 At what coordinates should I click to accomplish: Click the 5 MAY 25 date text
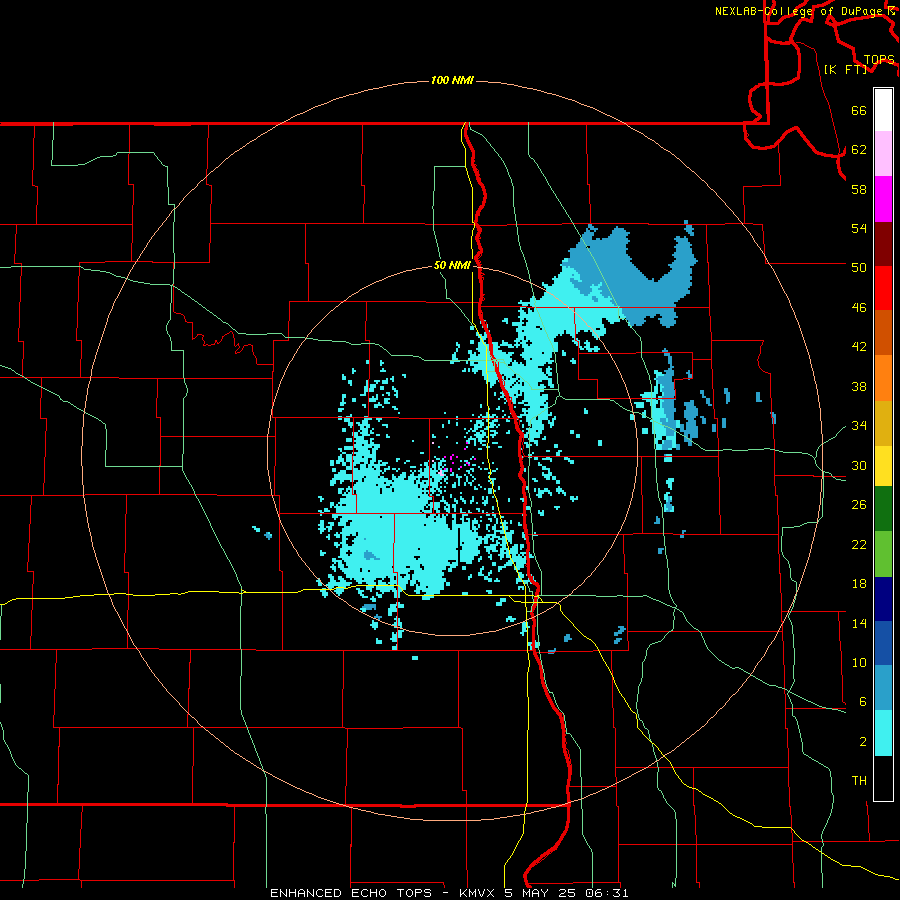click(x=542, y=893)
